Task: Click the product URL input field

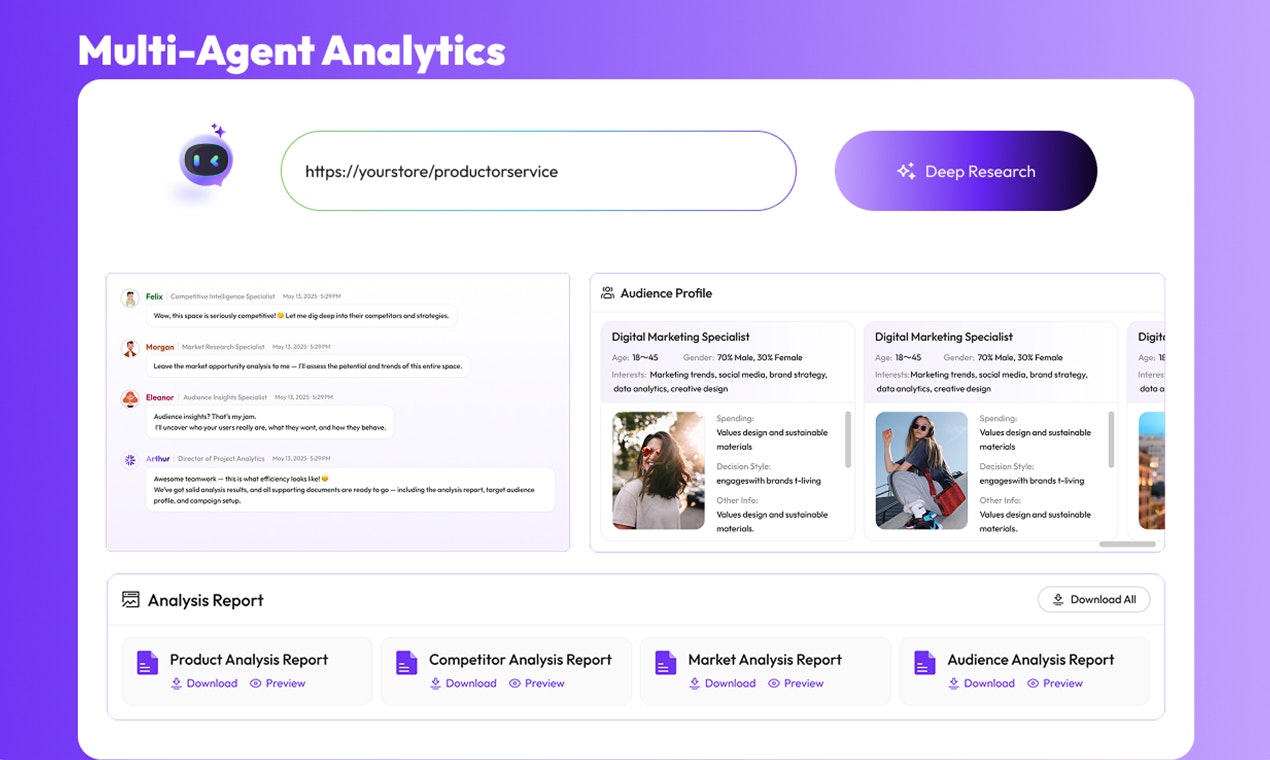Action: 538,170
